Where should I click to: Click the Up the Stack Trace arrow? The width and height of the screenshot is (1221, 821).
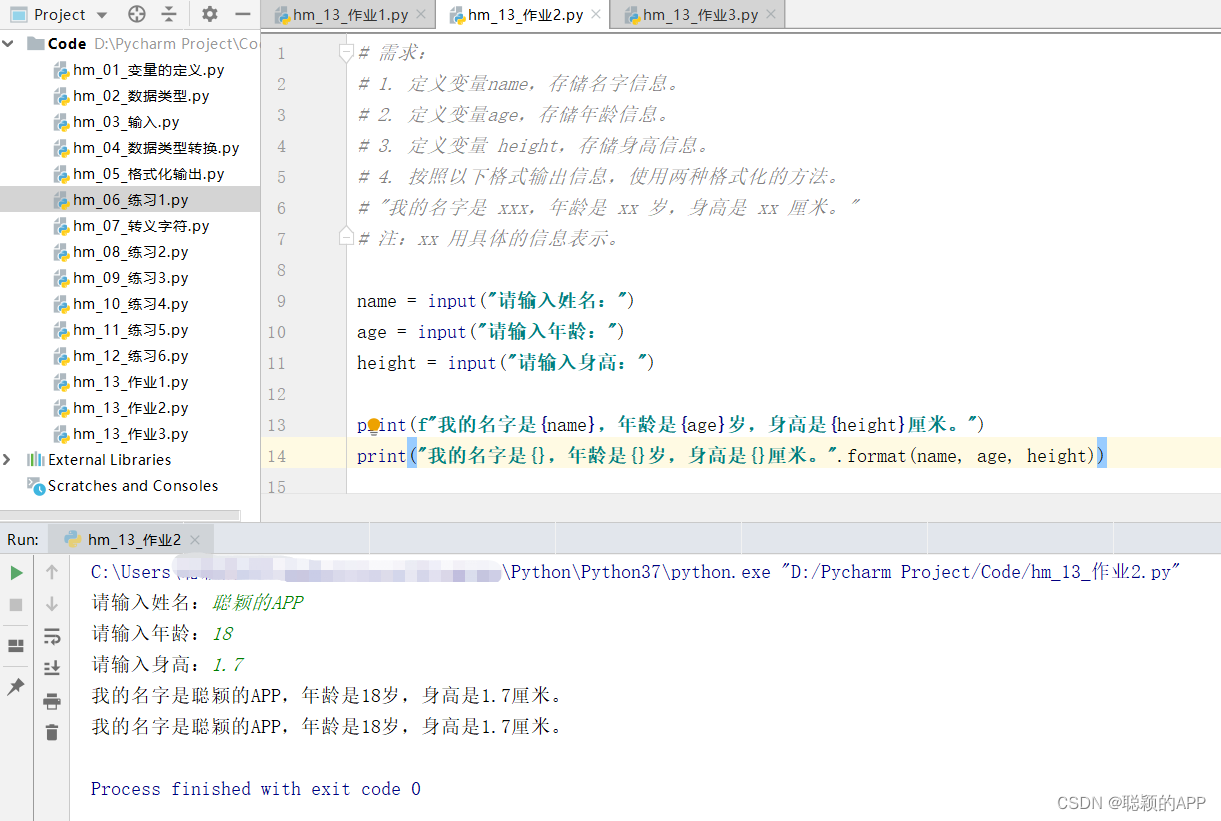coord(52,573)
